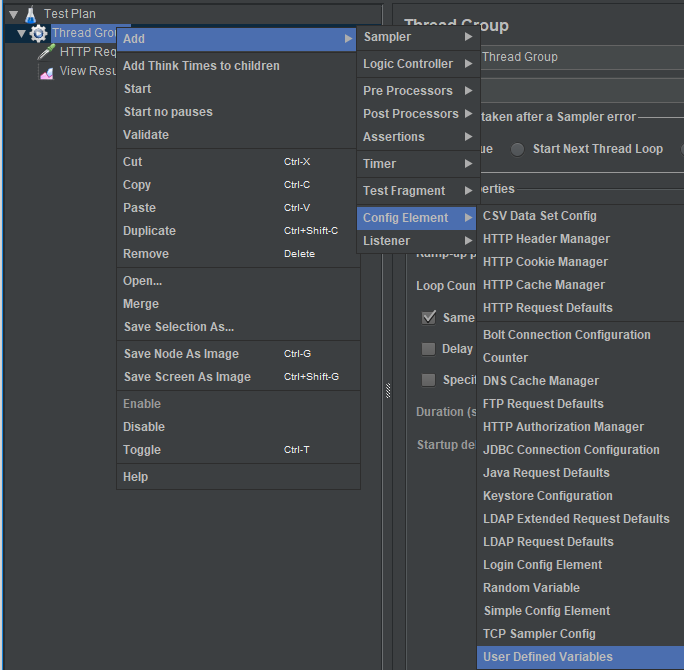Add a Simple Config Element
684x670 pixels.
pyautogui.click(x=581, y=612)
